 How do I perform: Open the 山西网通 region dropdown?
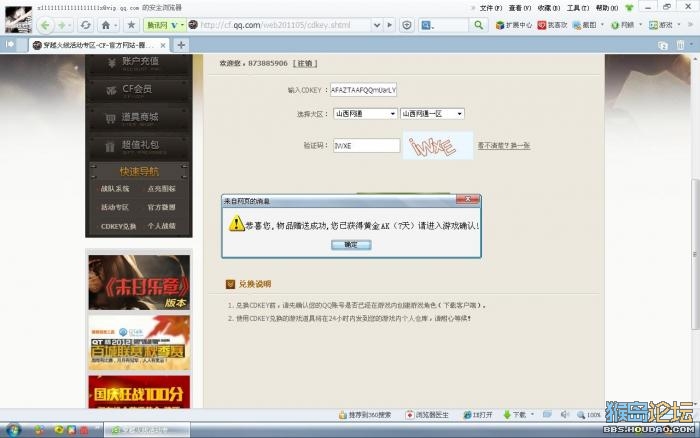tap(365, 114)
